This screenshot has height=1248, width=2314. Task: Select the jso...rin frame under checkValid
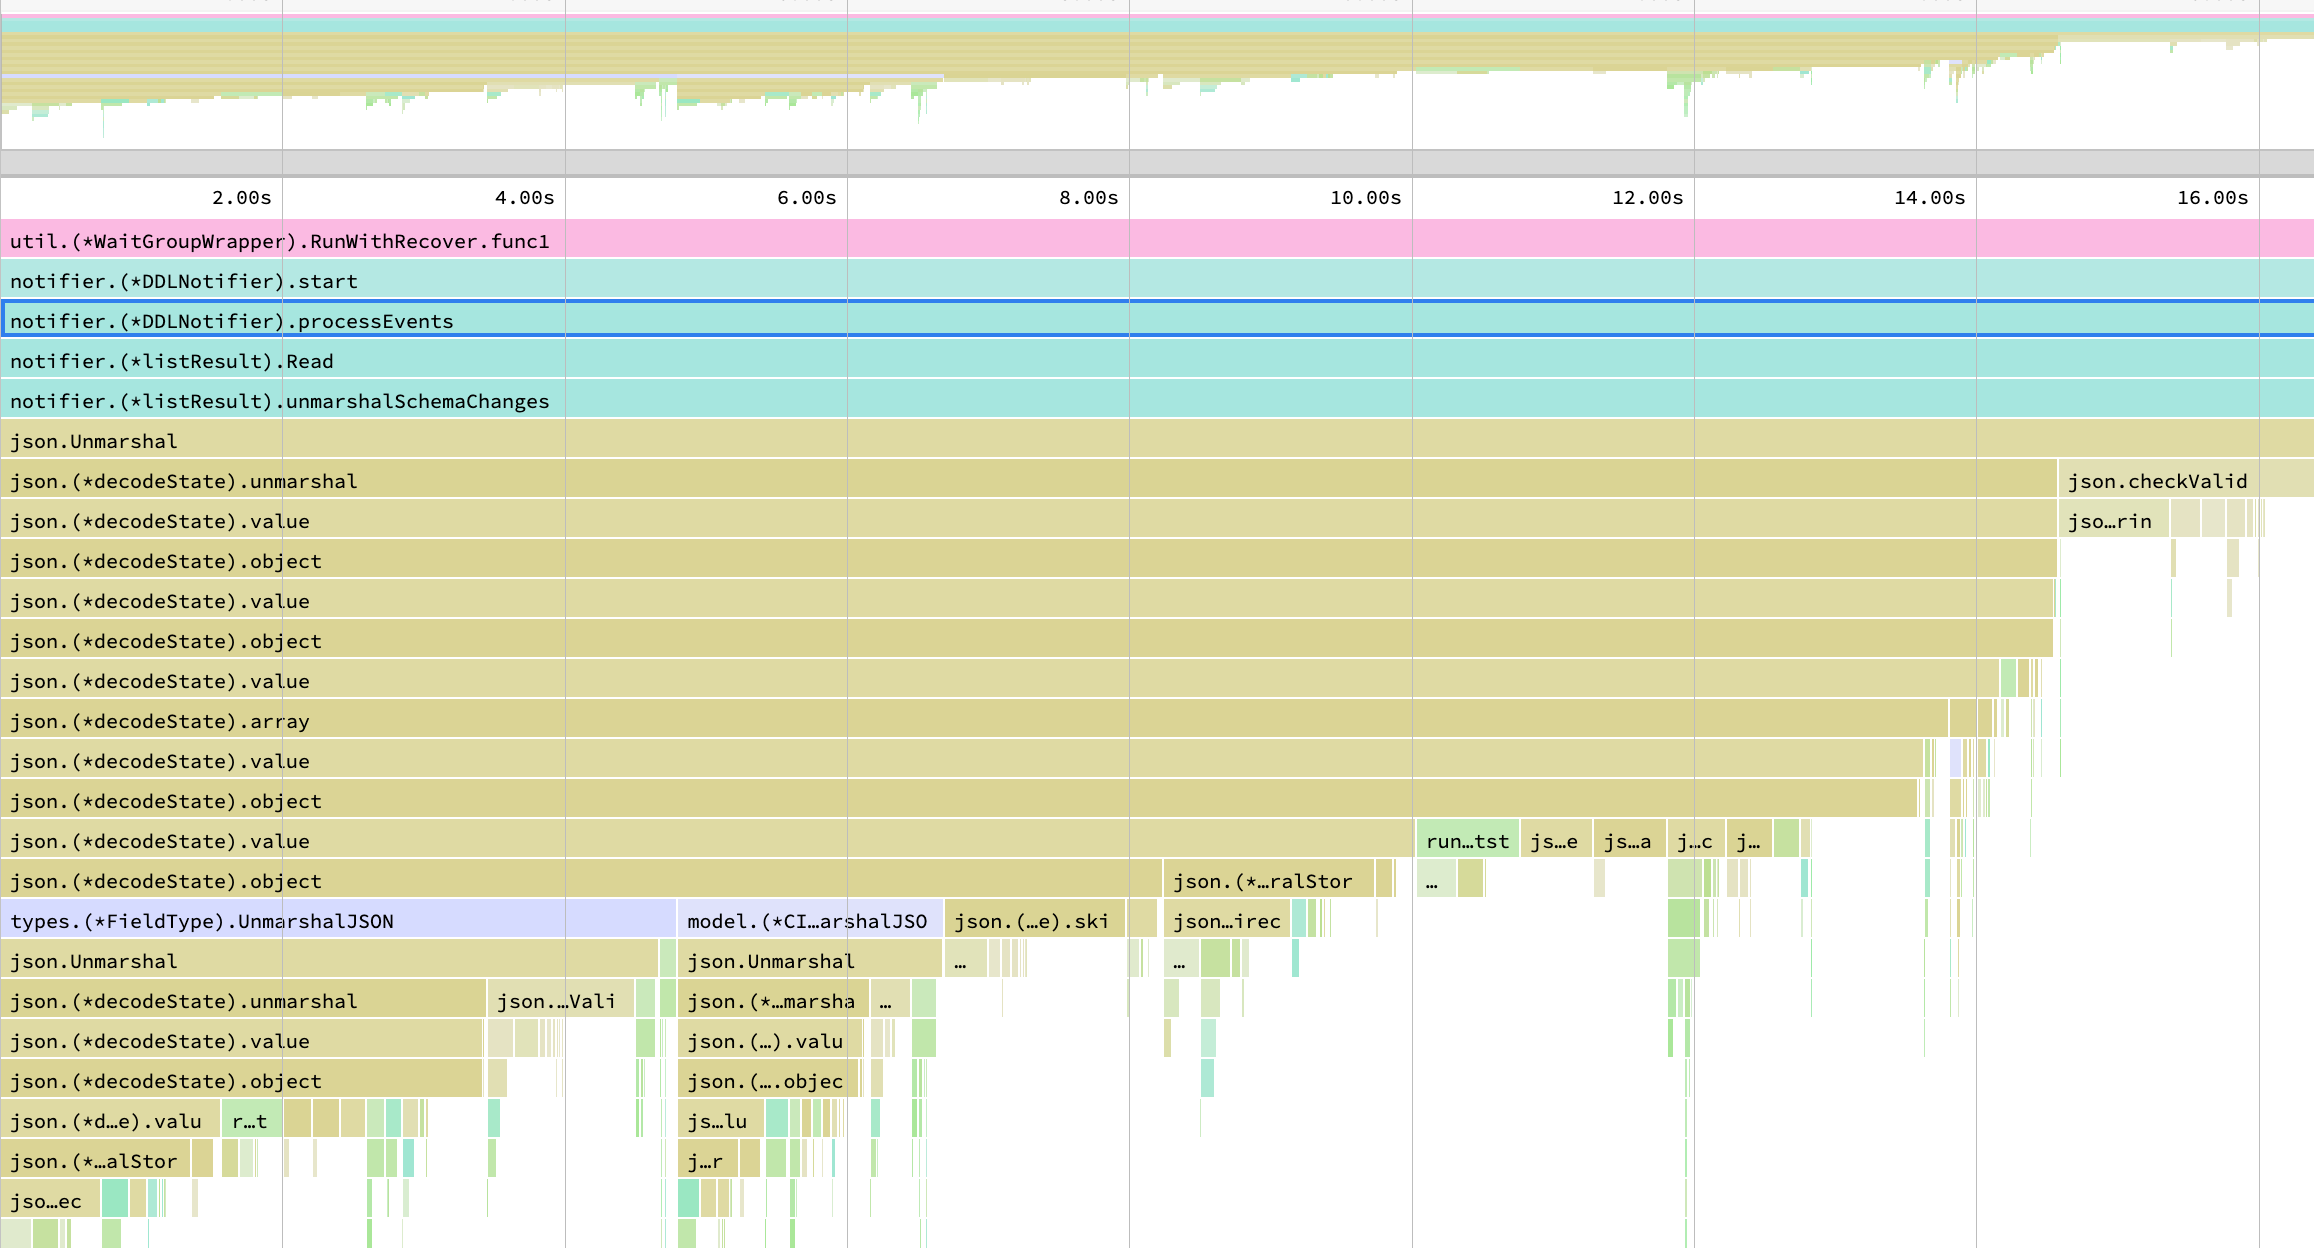coord(2110,521)
